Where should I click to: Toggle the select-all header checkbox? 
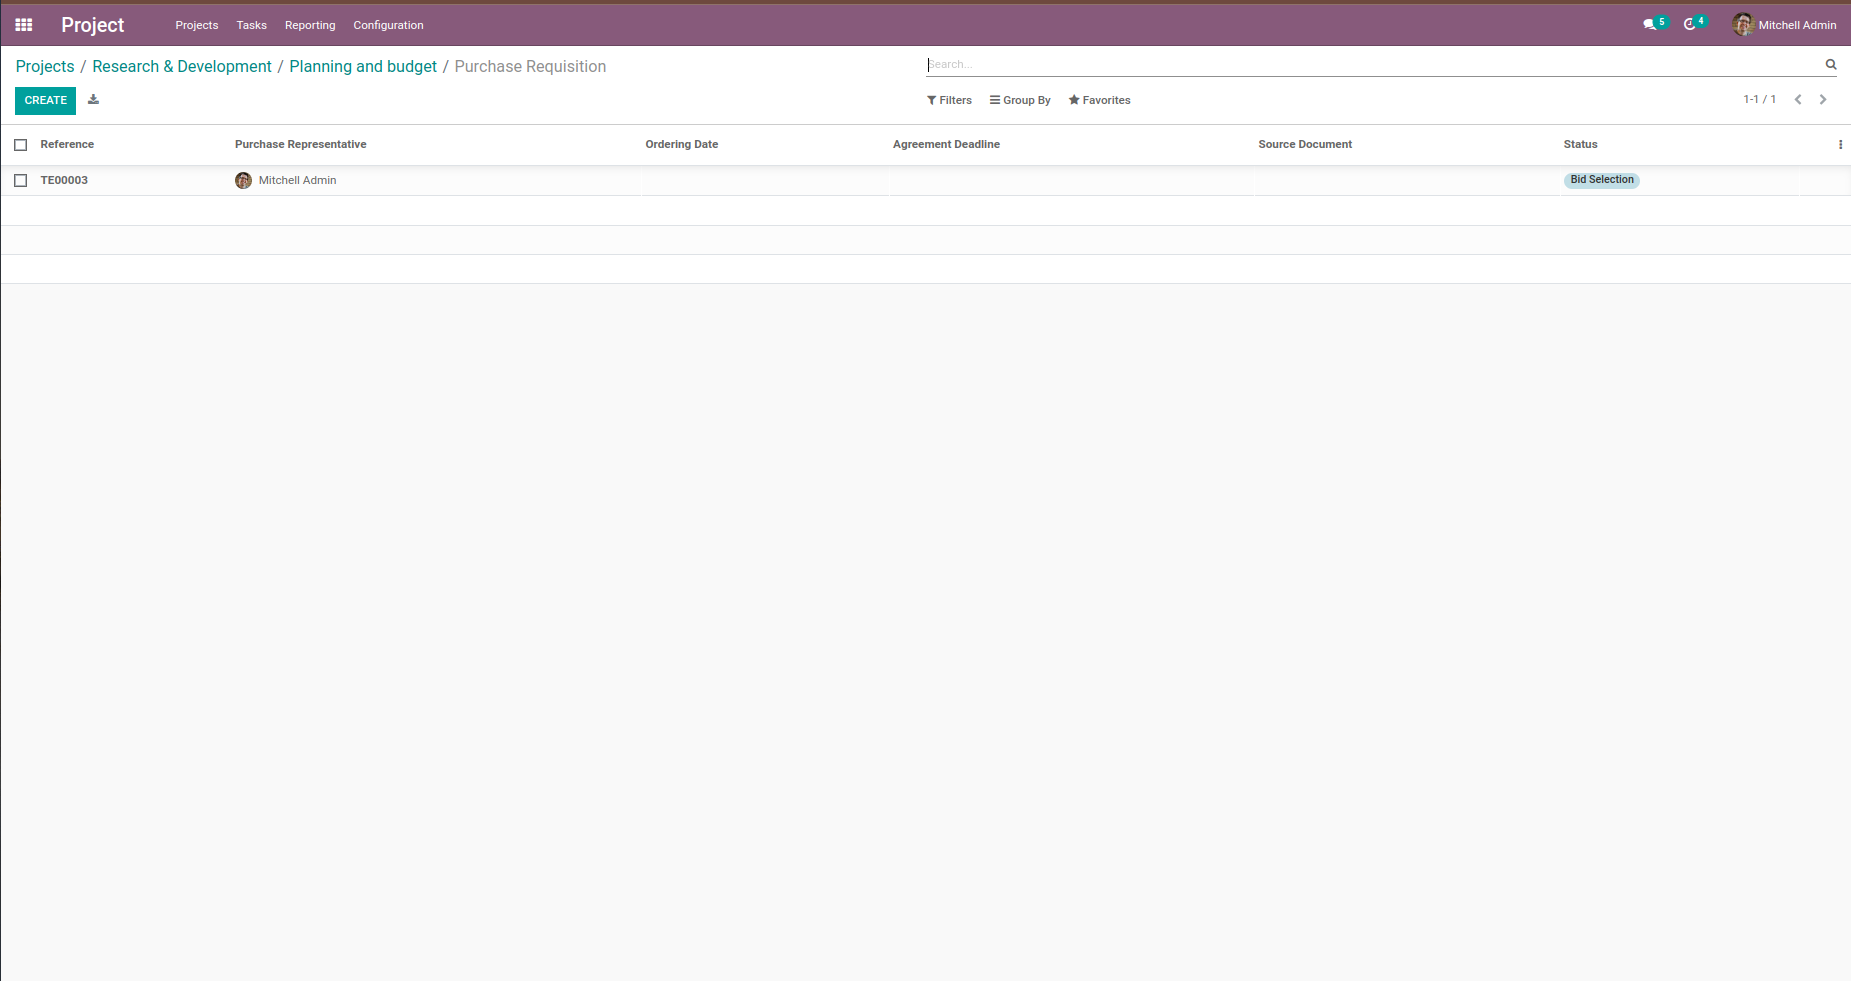[x=21, y=145]
